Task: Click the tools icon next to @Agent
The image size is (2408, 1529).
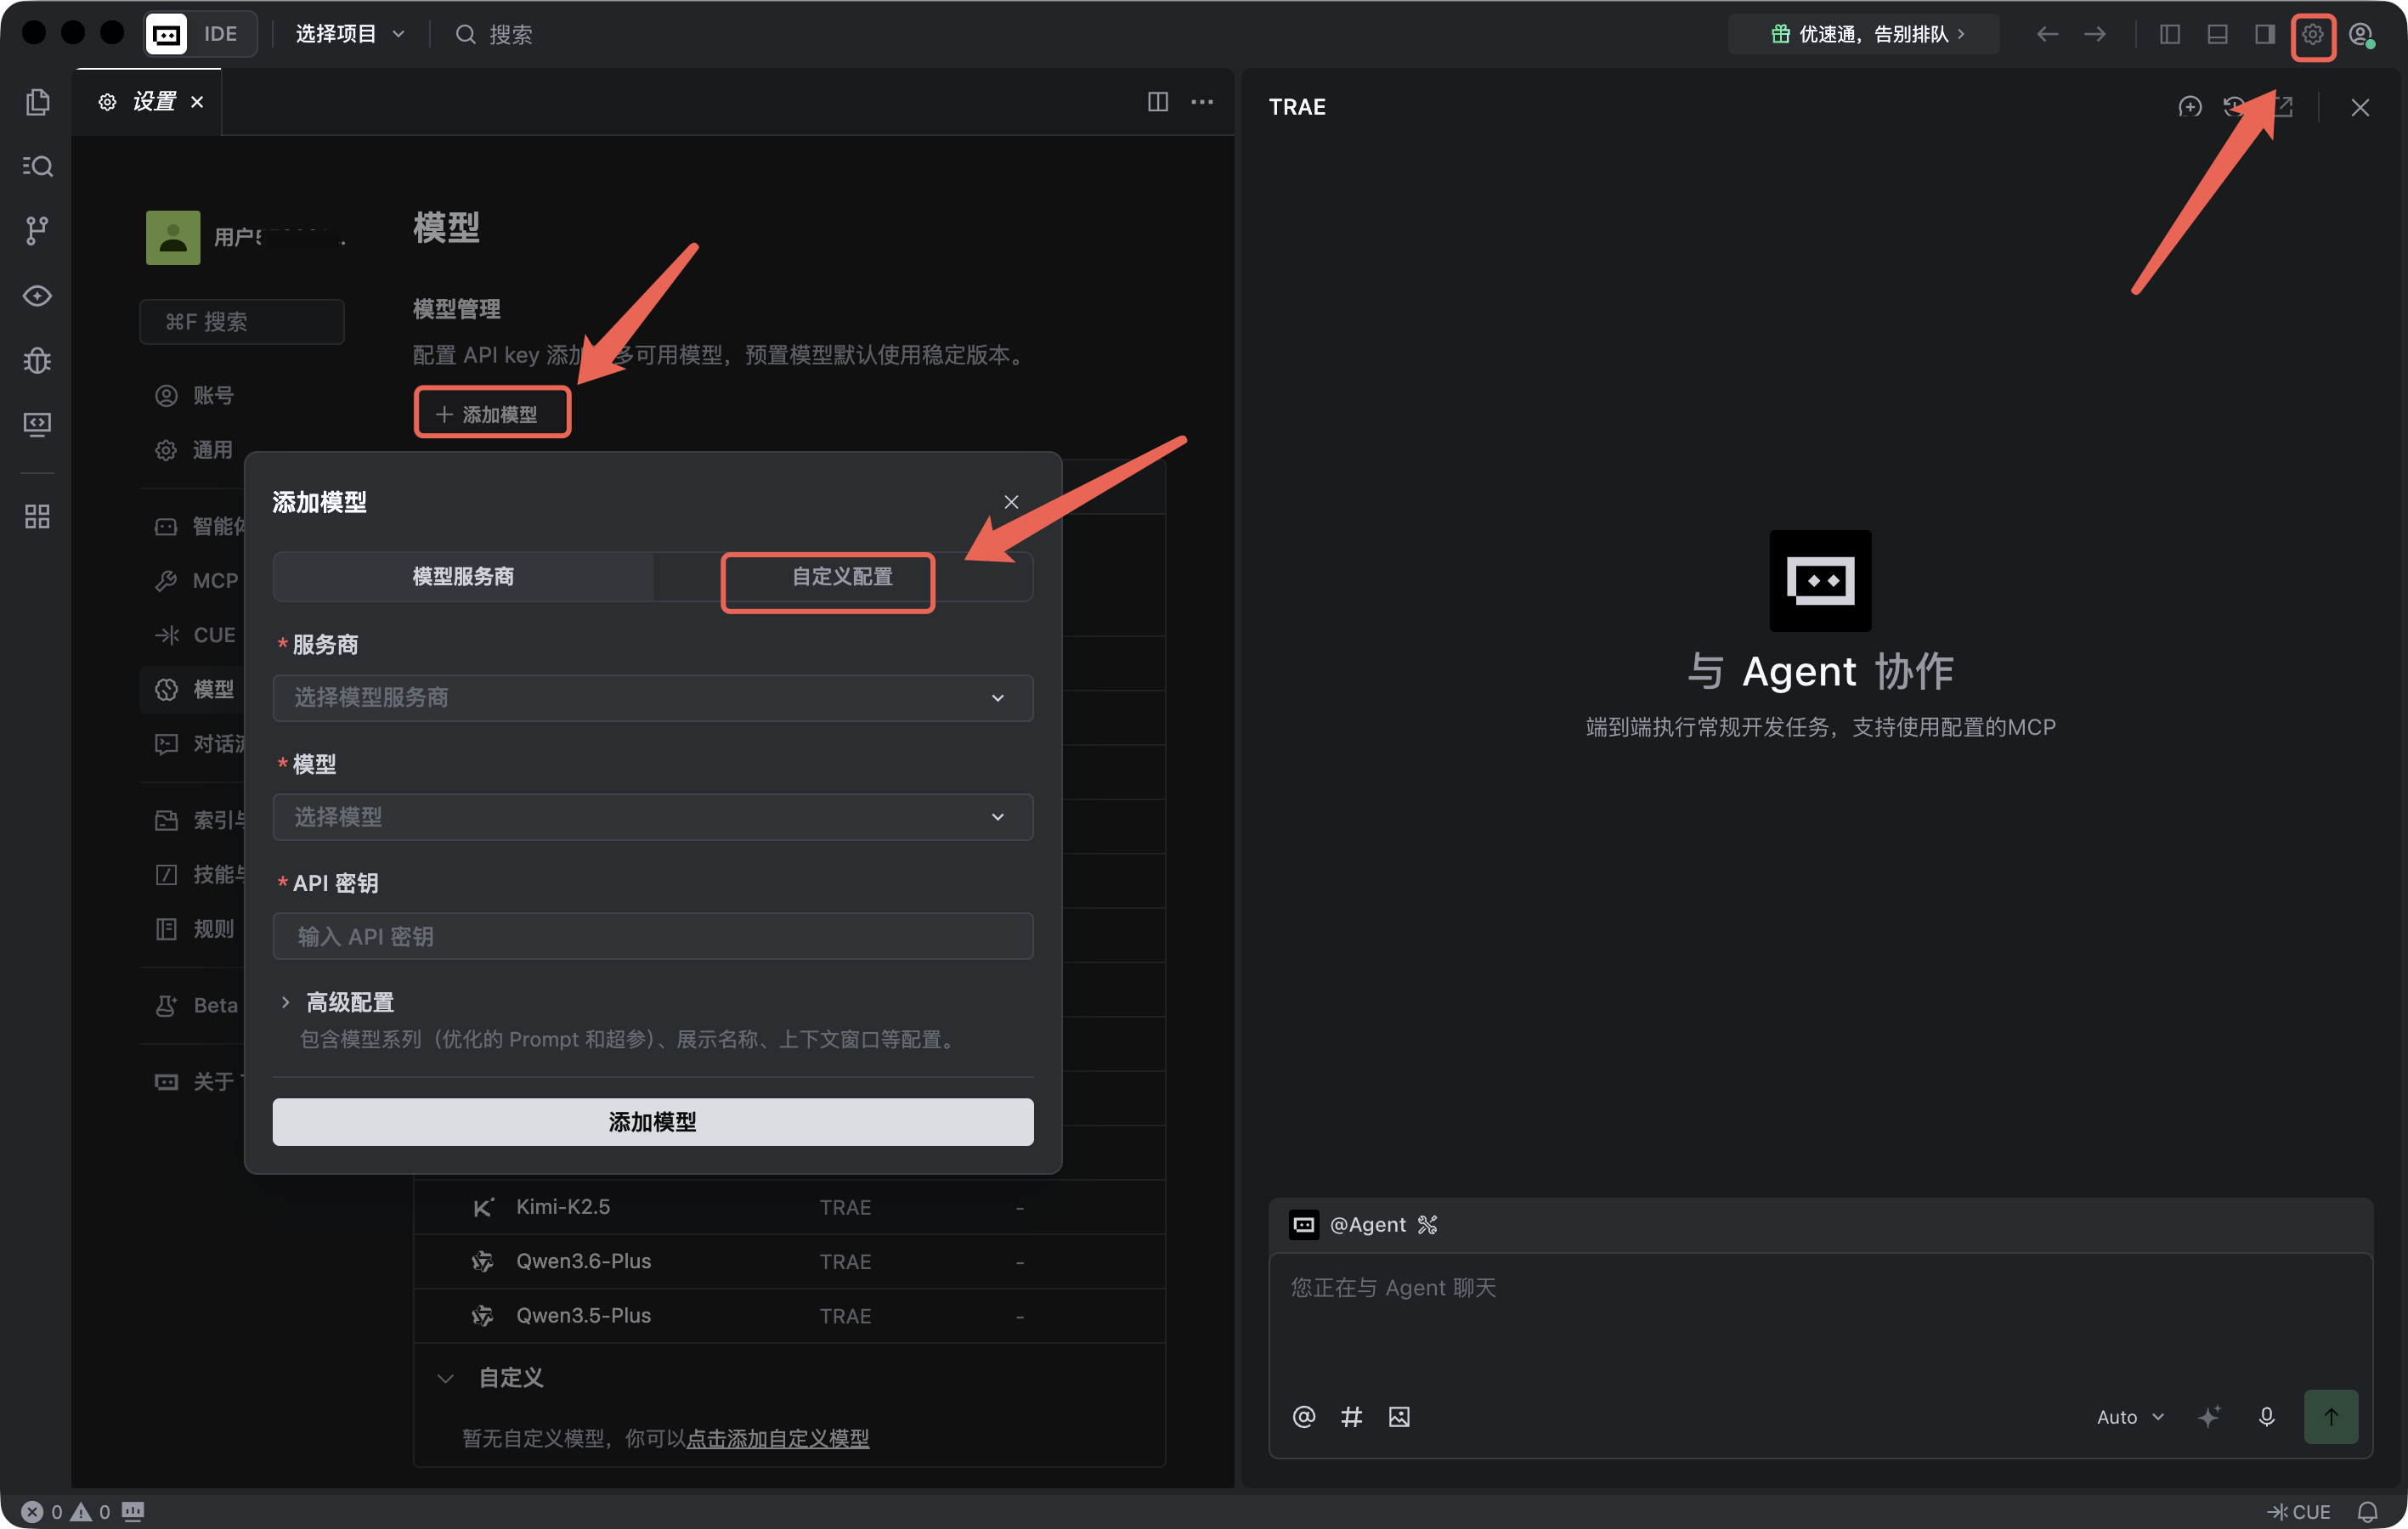Action: [1427, 1224]
